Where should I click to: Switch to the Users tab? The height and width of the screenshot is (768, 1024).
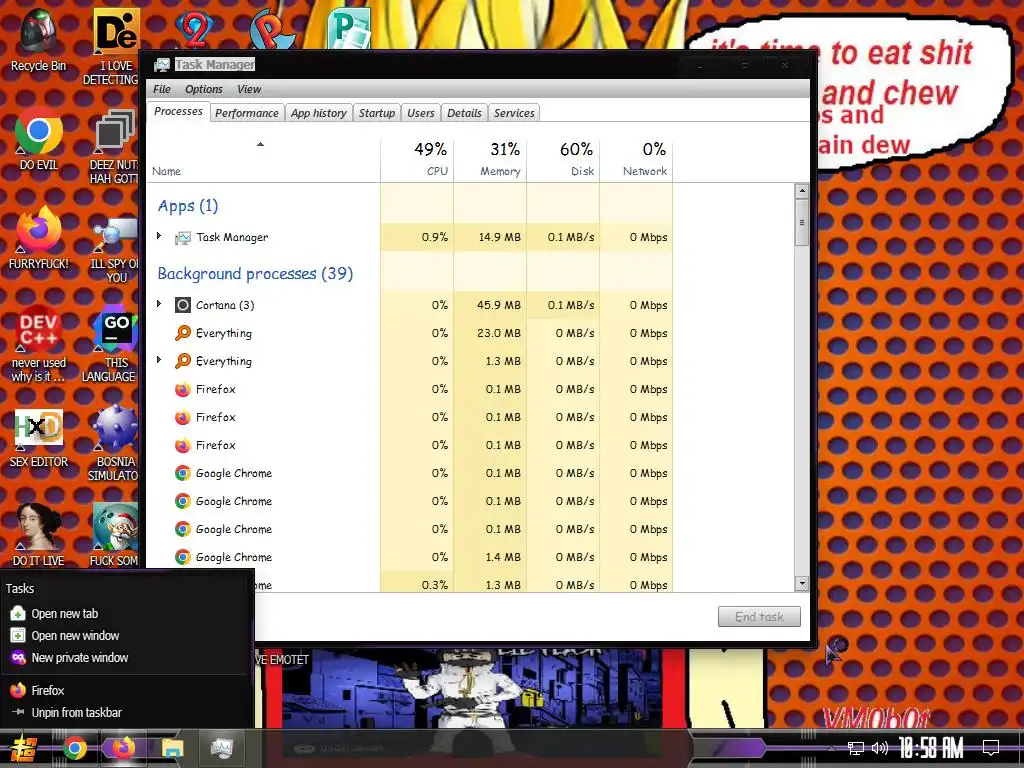click(x=421, y=113)
